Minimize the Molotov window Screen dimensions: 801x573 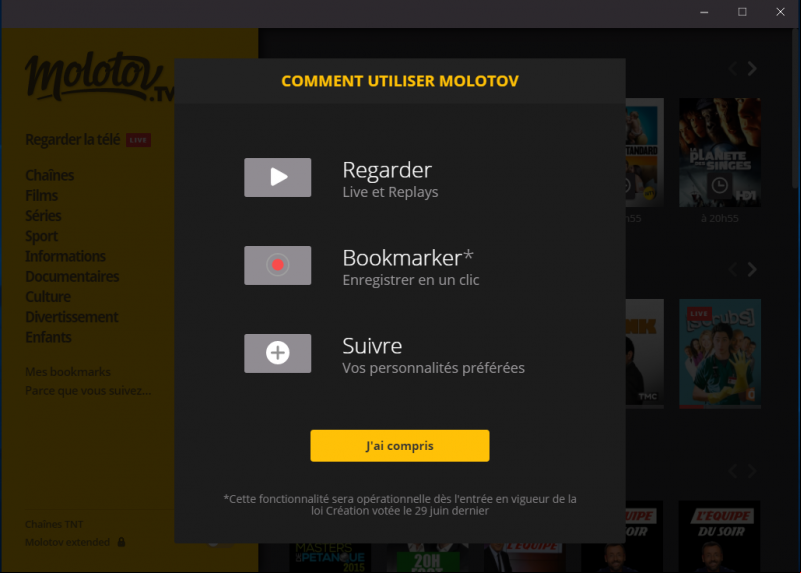[x=704, y=12]
